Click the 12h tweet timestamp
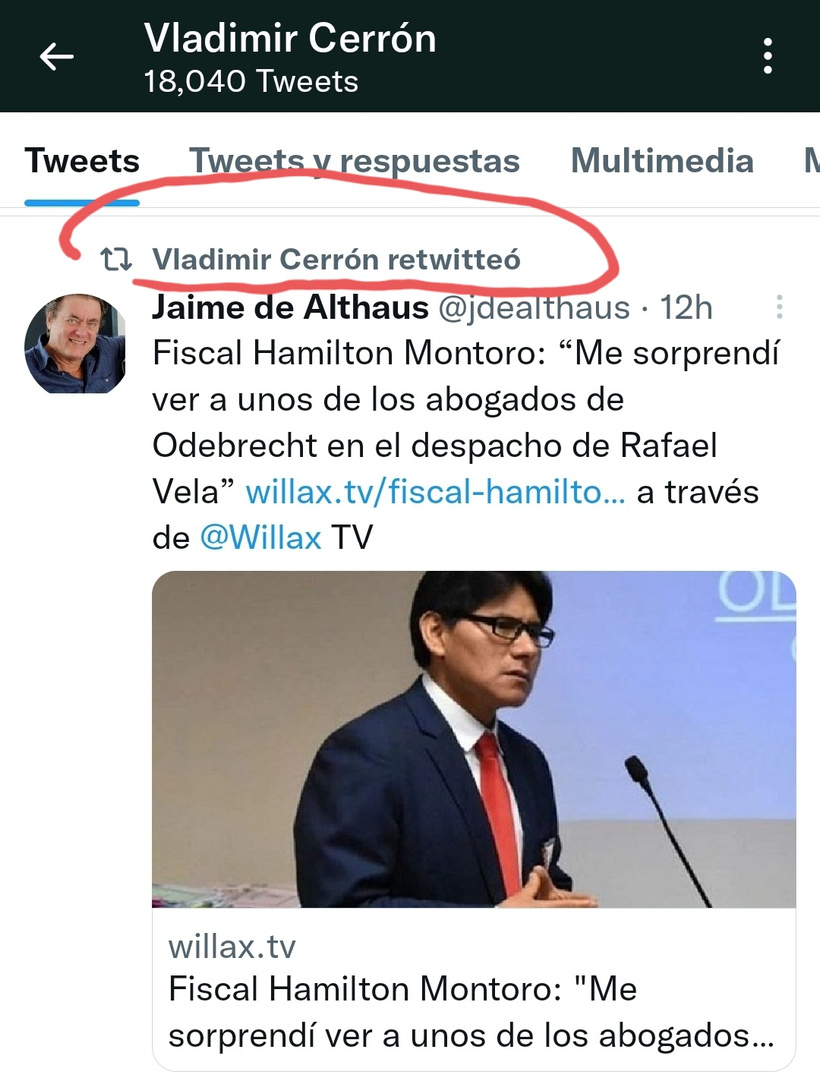Image resolution: width=820 pixels, height=1084 pixels. [x=686, y=307]
